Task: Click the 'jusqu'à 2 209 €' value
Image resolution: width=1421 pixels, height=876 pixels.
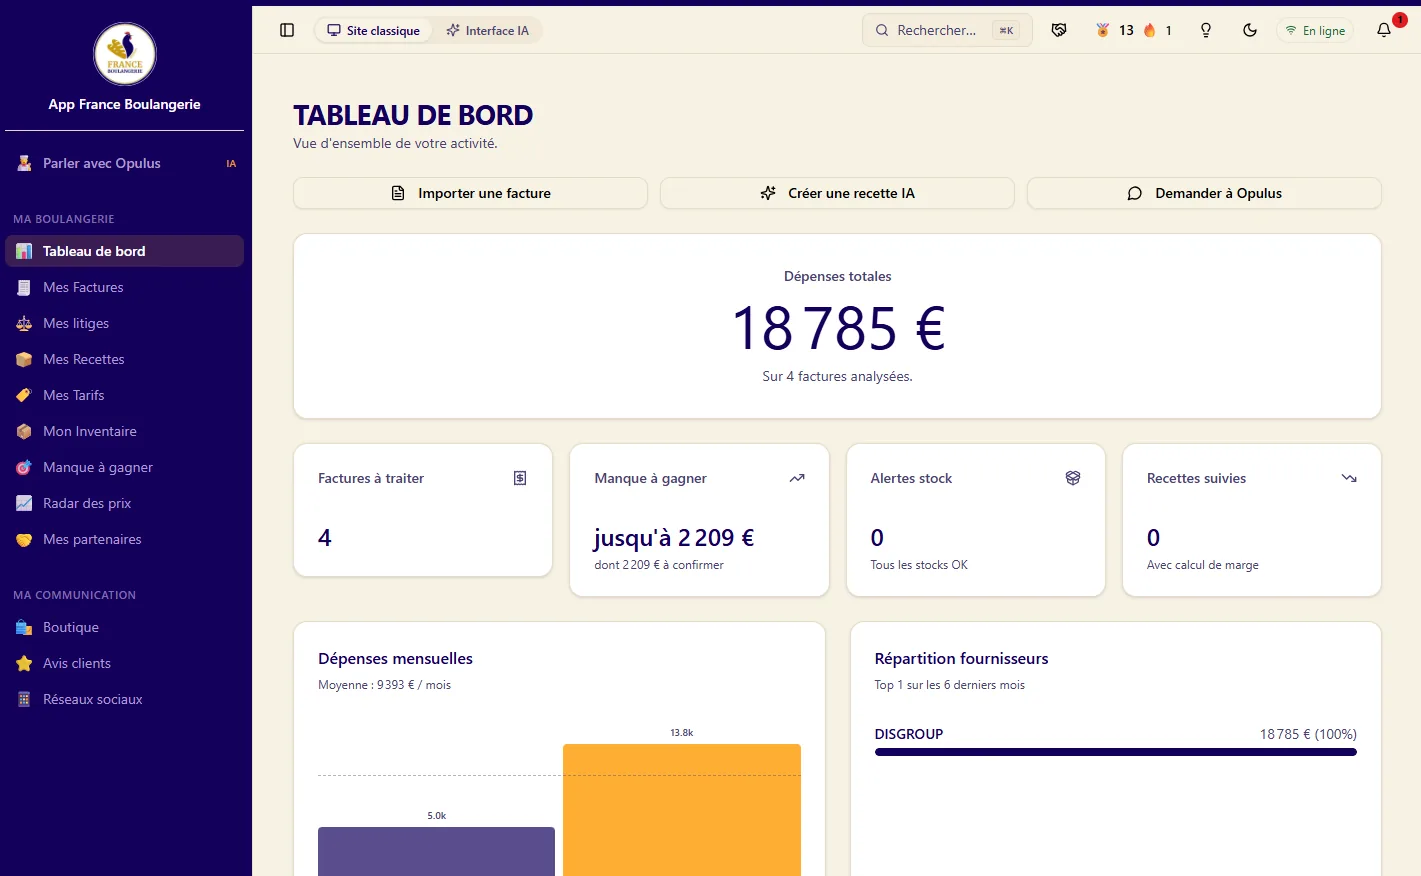Action: pos(674,538)
